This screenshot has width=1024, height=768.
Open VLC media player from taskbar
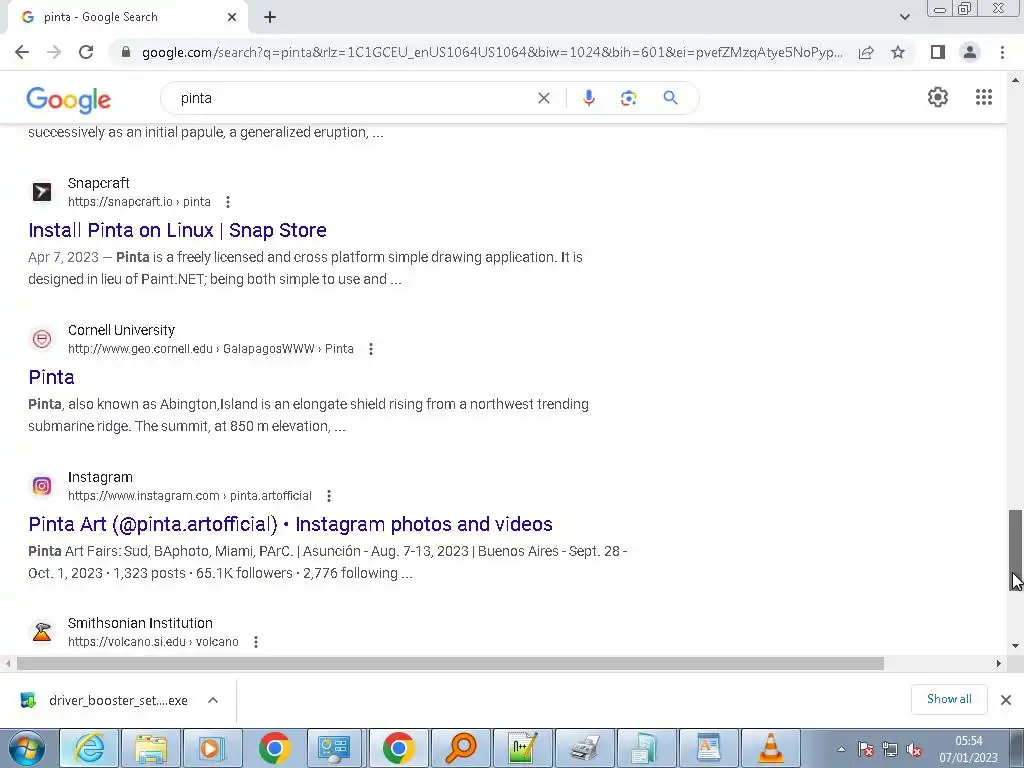click(770, 748)
